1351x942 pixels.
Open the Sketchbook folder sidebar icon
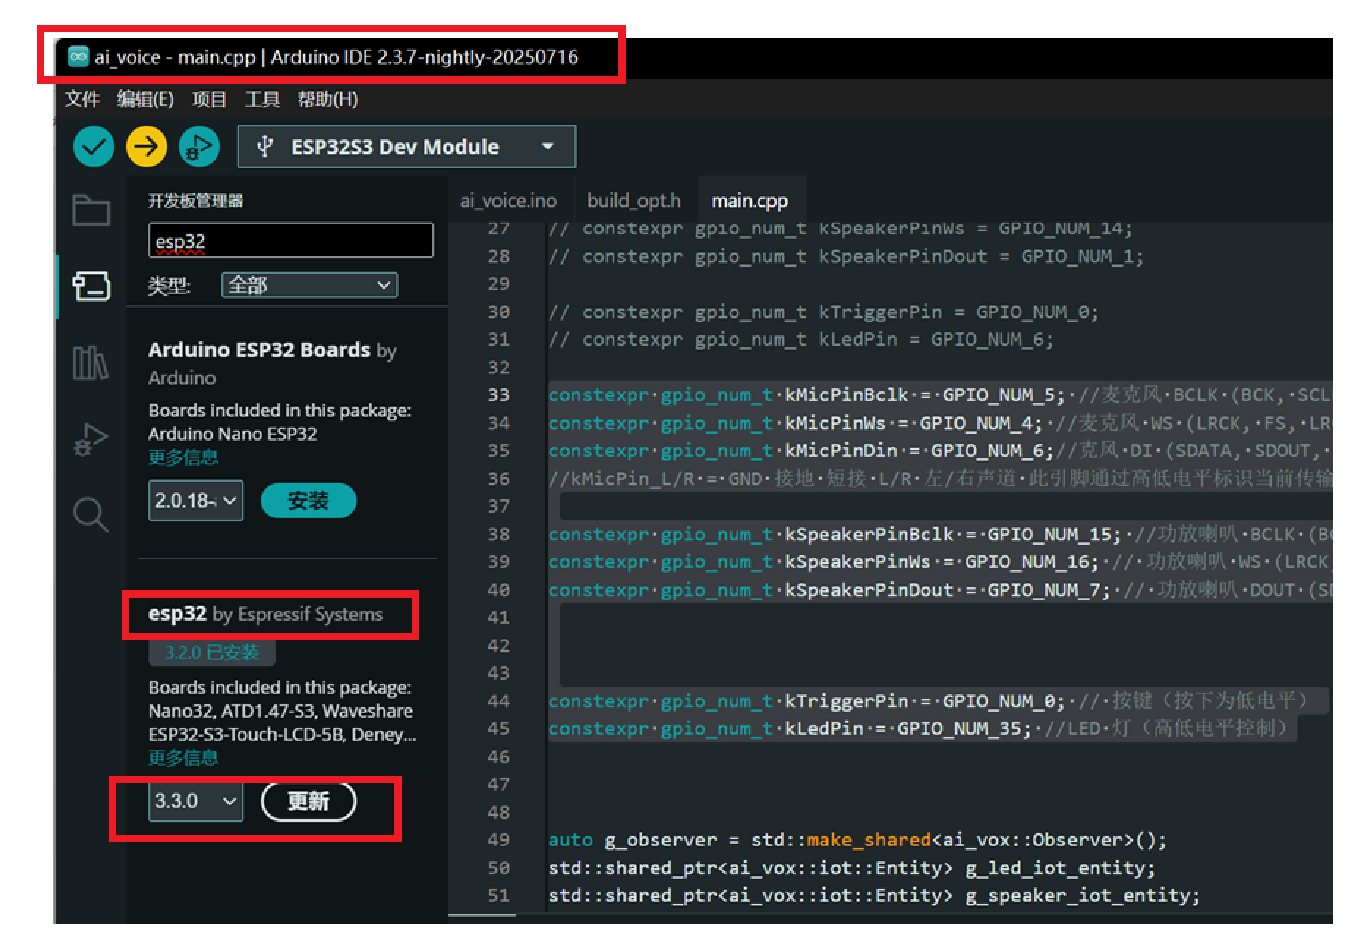coord(91,210)
